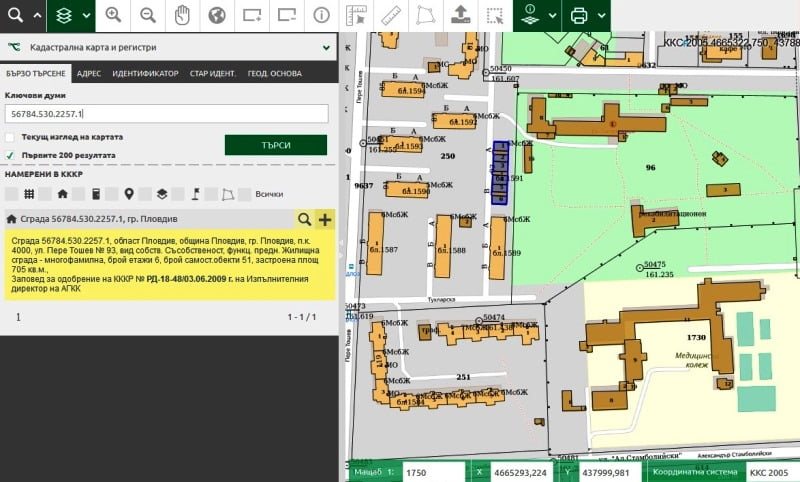Image resolution: width=800 pixels, height=482 pixels.
Task: Select the pan hand tool
Action: pyautogui.click(x=182, y=16)
